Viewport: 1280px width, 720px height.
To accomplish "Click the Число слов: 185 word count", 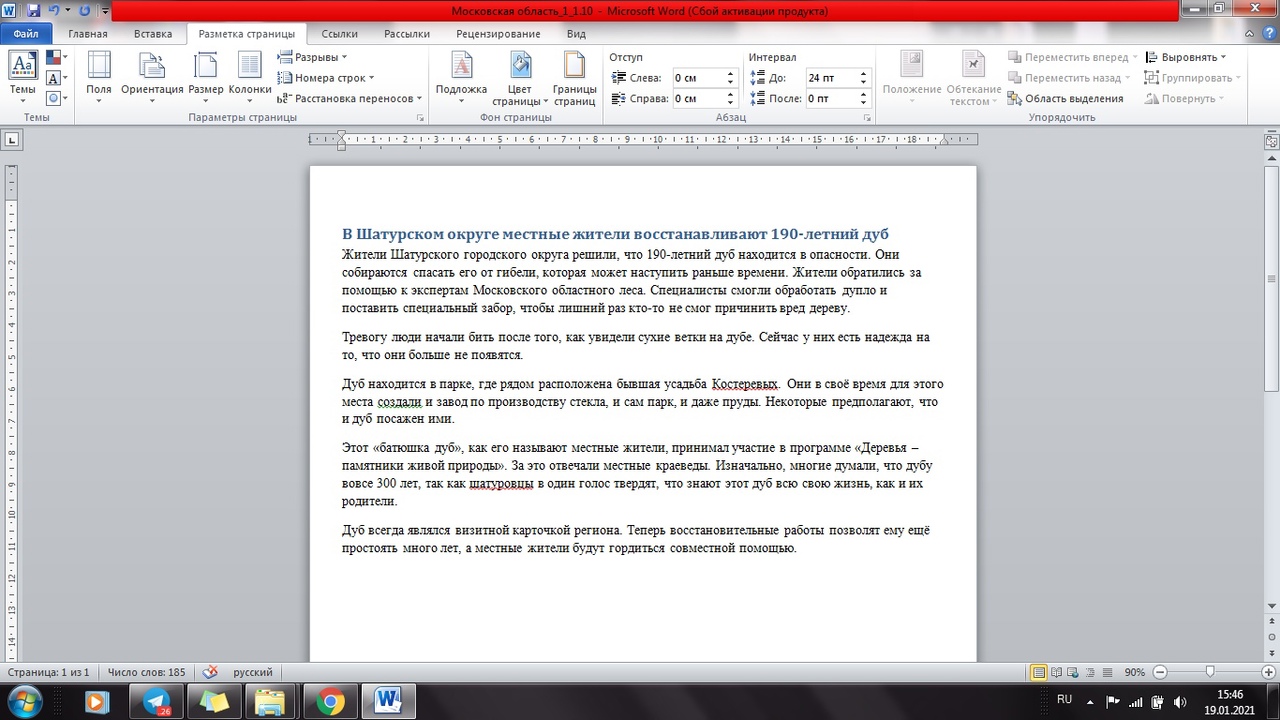I will pos(146,672).
